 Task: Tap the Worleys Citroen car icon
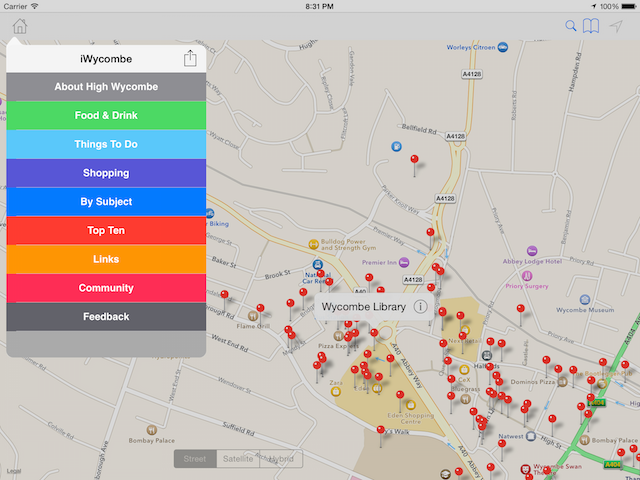coord(503,47)
